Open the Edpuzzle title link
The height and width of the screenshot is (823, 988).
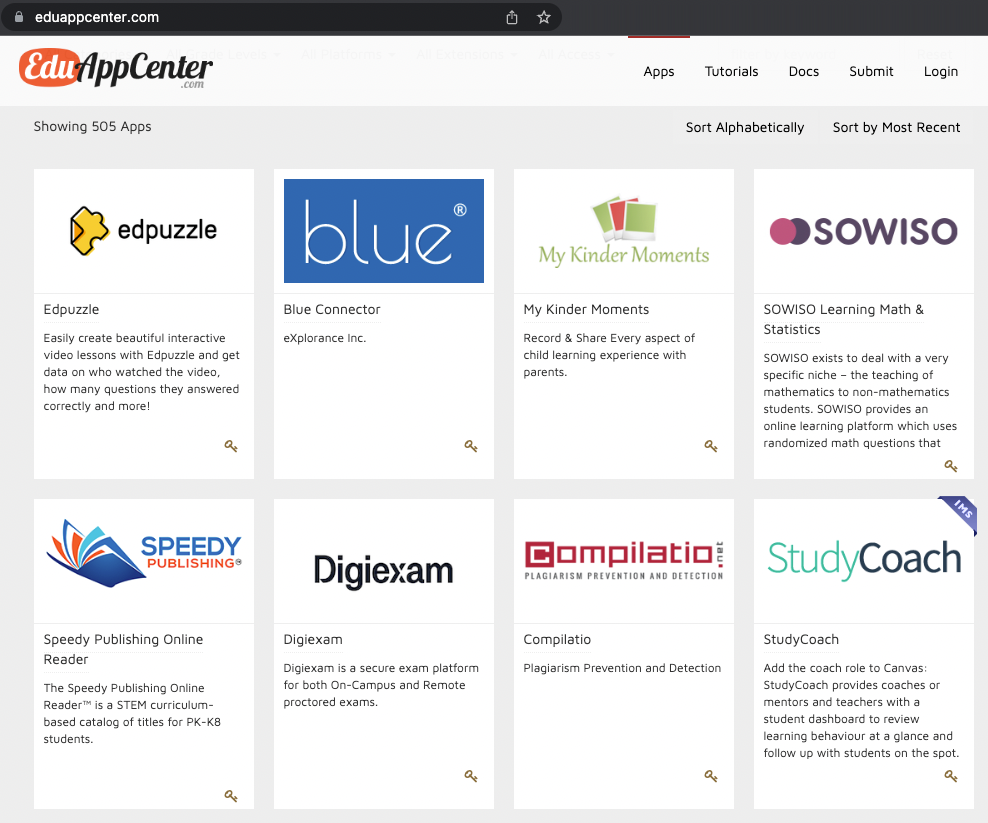[x=71, y=309]
